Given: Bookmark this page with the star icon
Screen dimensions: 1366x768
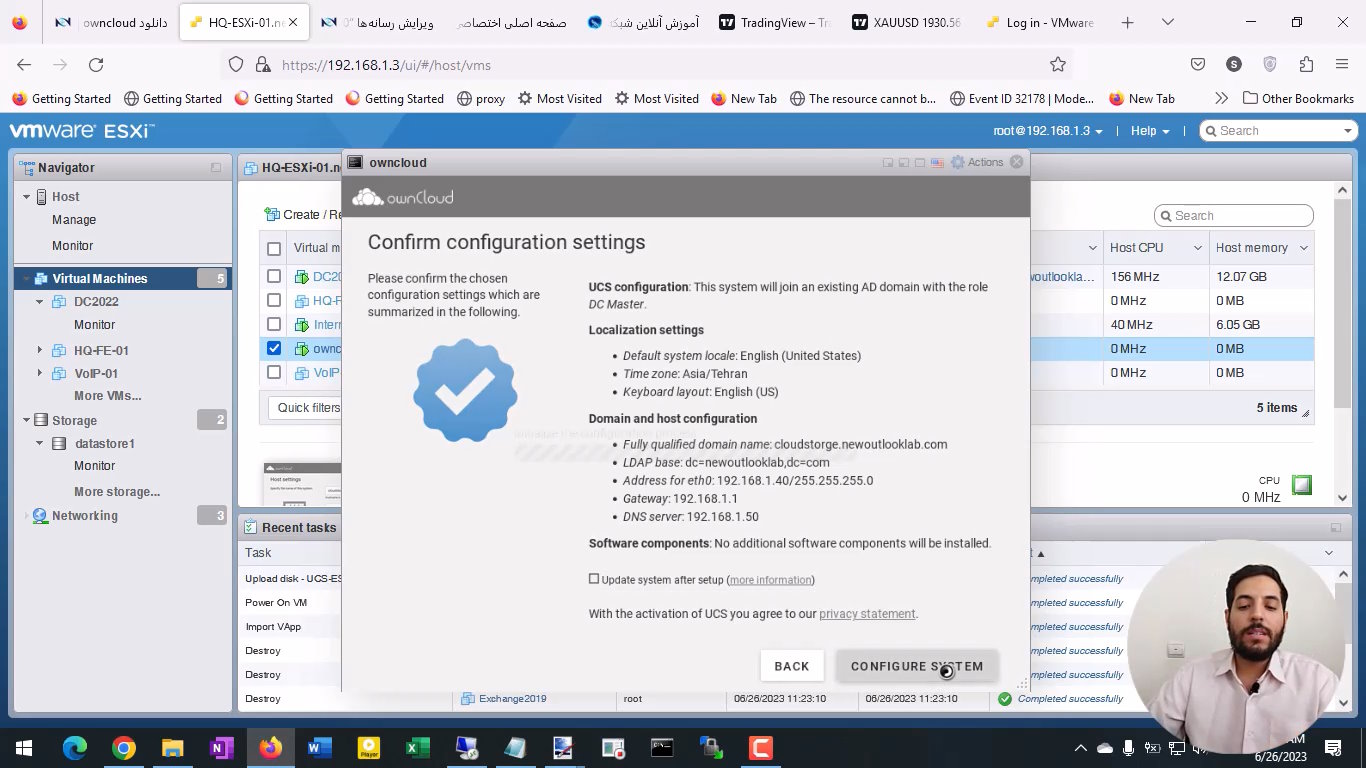Looking at the screenshot, I should (x=1058, y=65).
